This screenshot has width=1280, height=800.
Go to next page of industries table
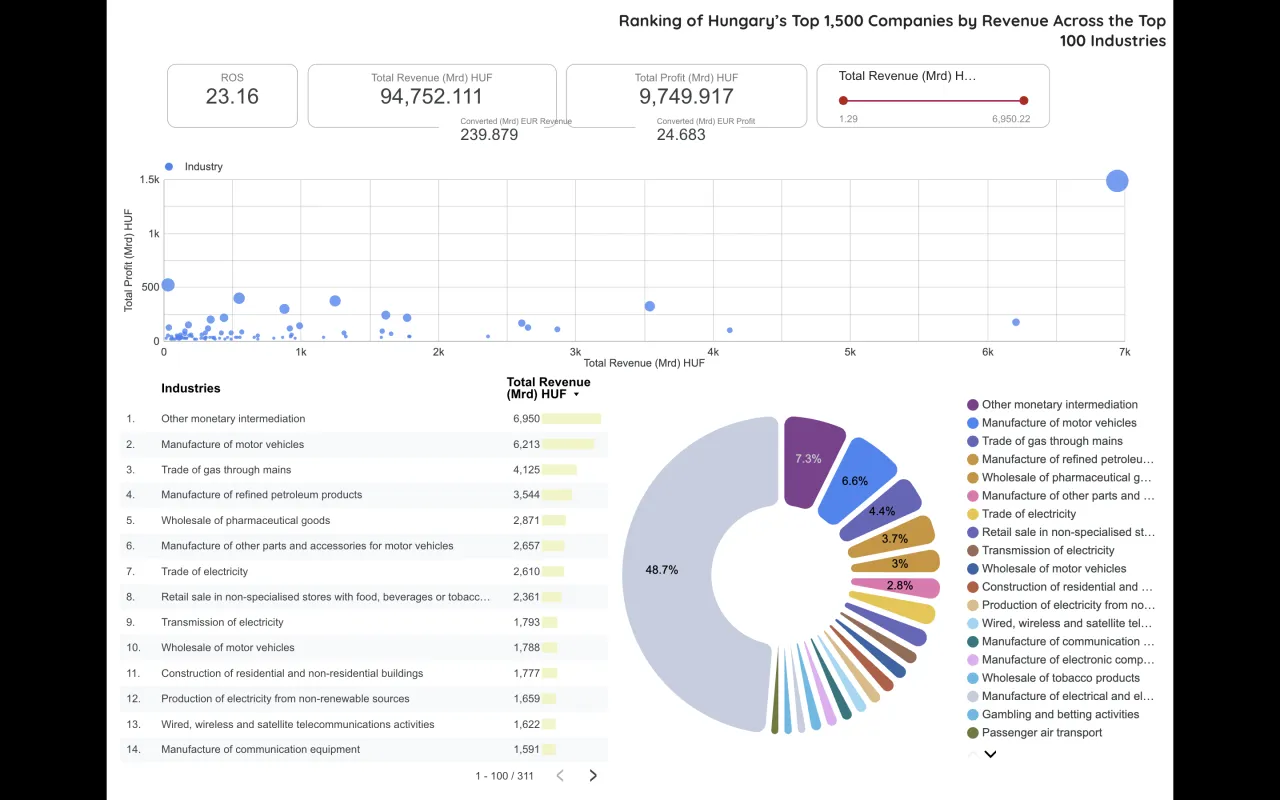pyautogui.click(x=593, y=775)
